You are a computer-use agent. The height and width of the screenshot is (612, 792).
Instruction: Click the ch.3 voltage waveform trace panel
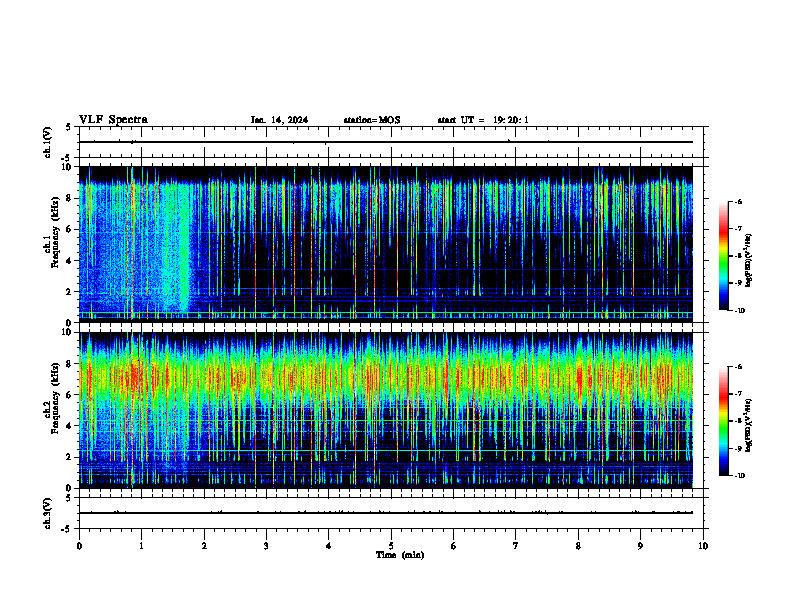391,513
